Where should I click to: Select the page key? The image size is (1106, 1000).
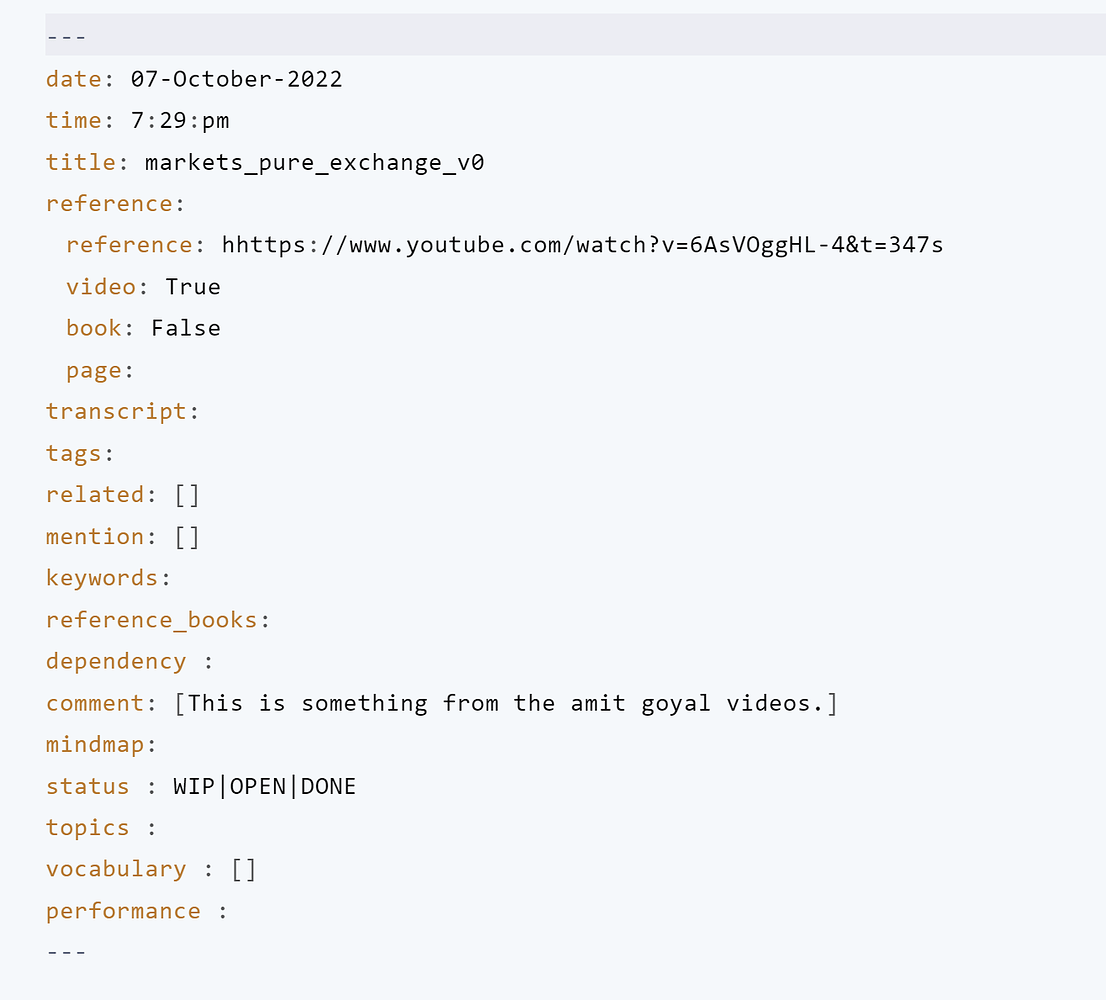coord(94,370)
